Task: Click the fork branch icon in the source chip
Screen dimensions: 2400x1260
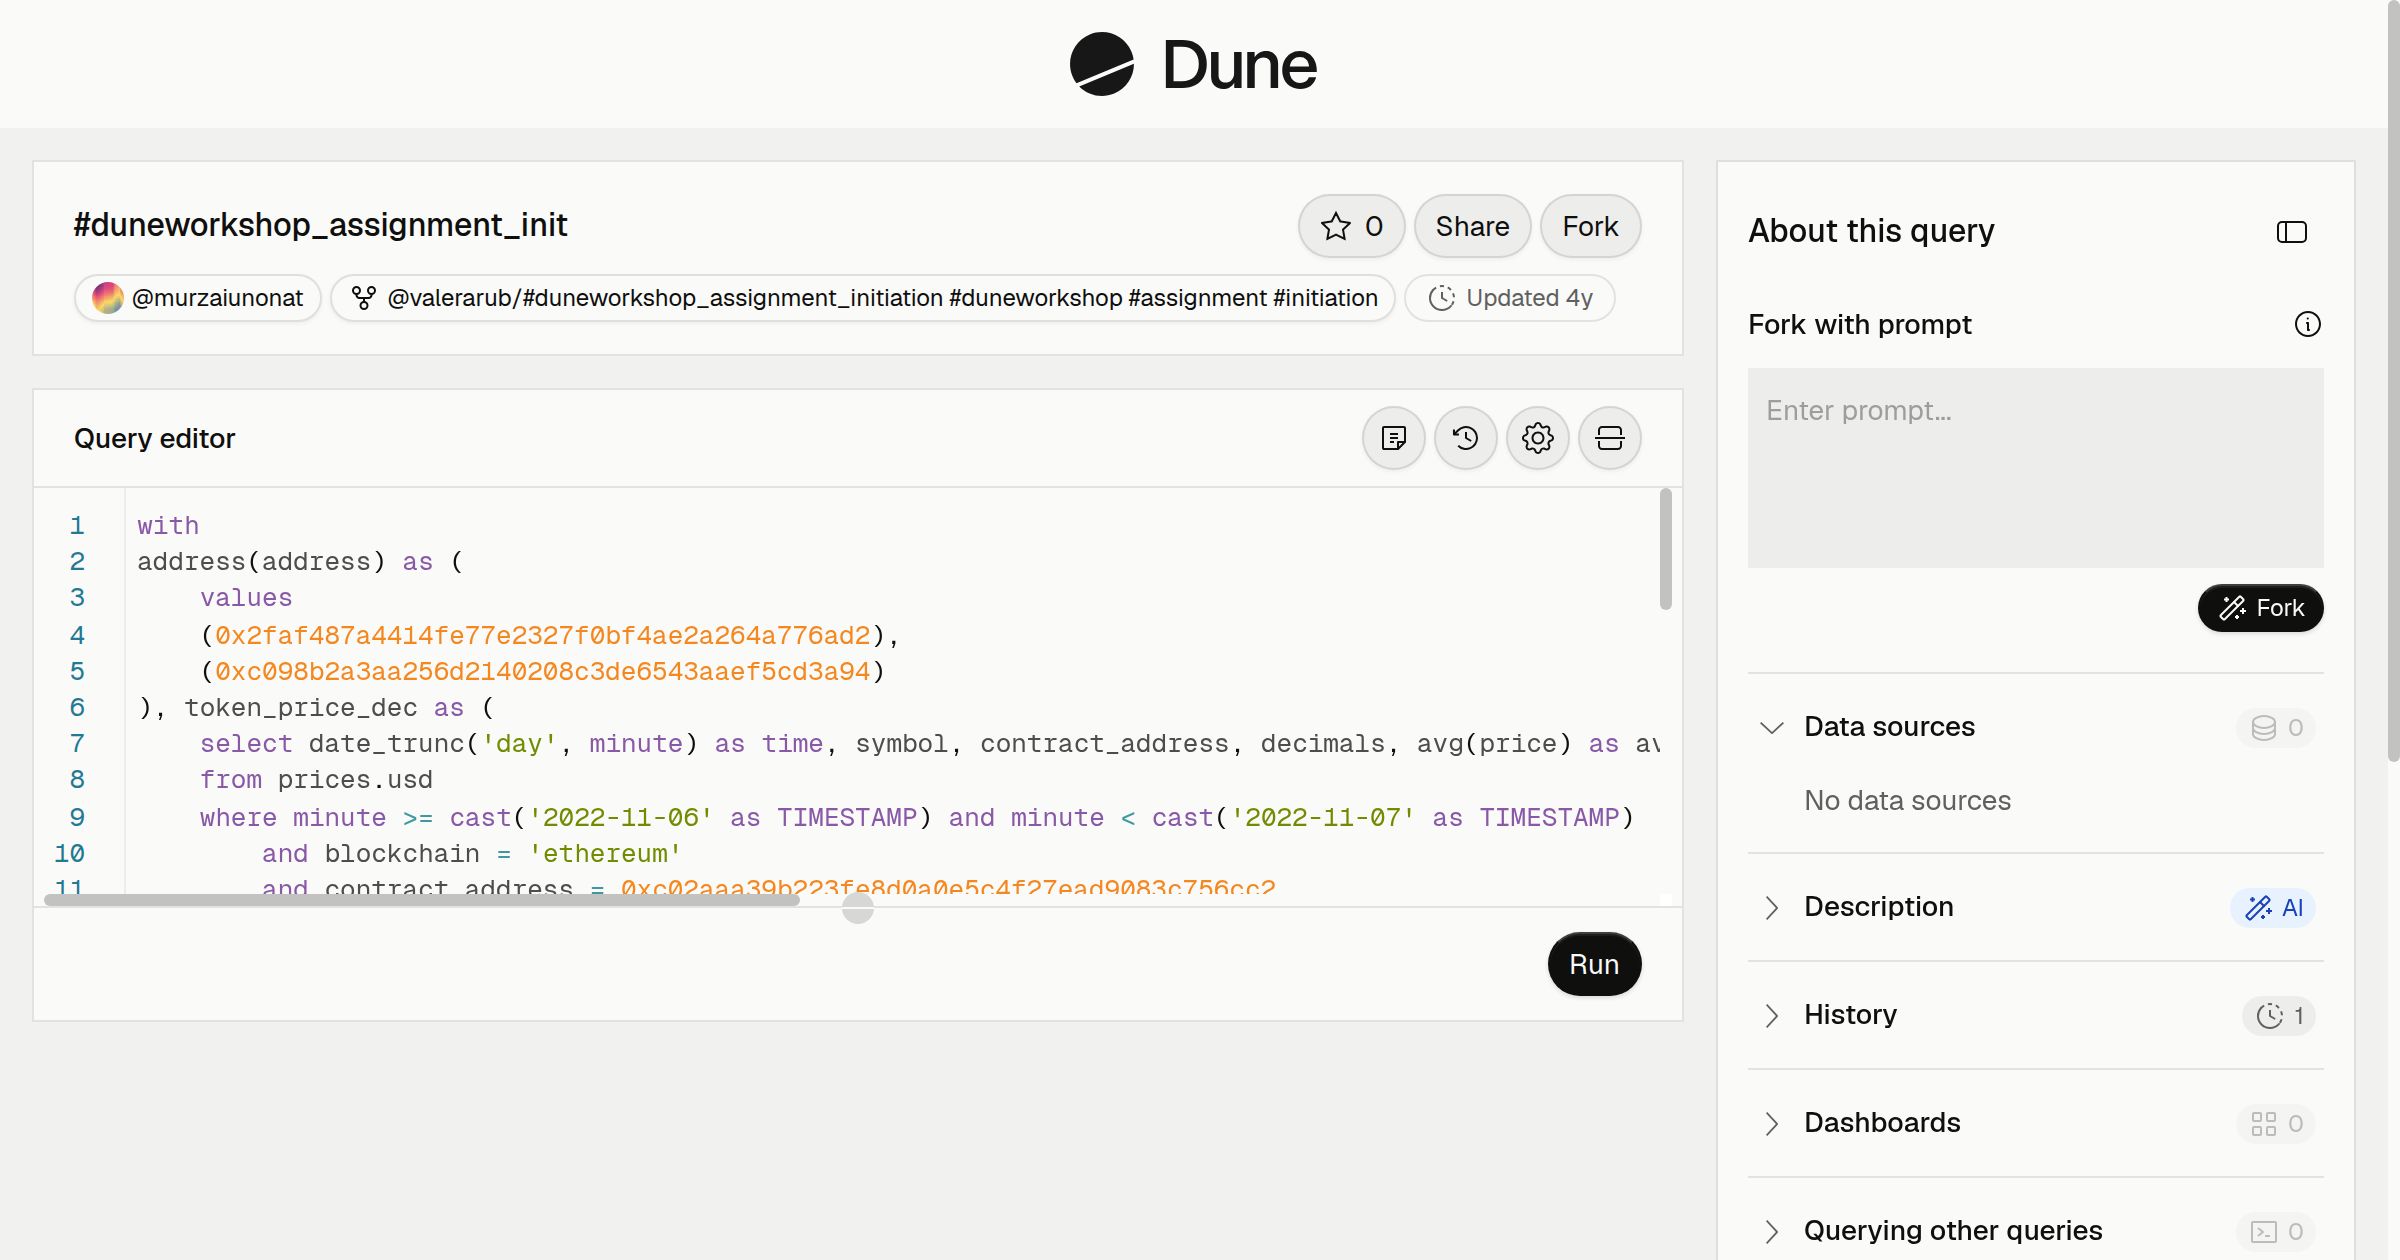Action: pos(364,298)
